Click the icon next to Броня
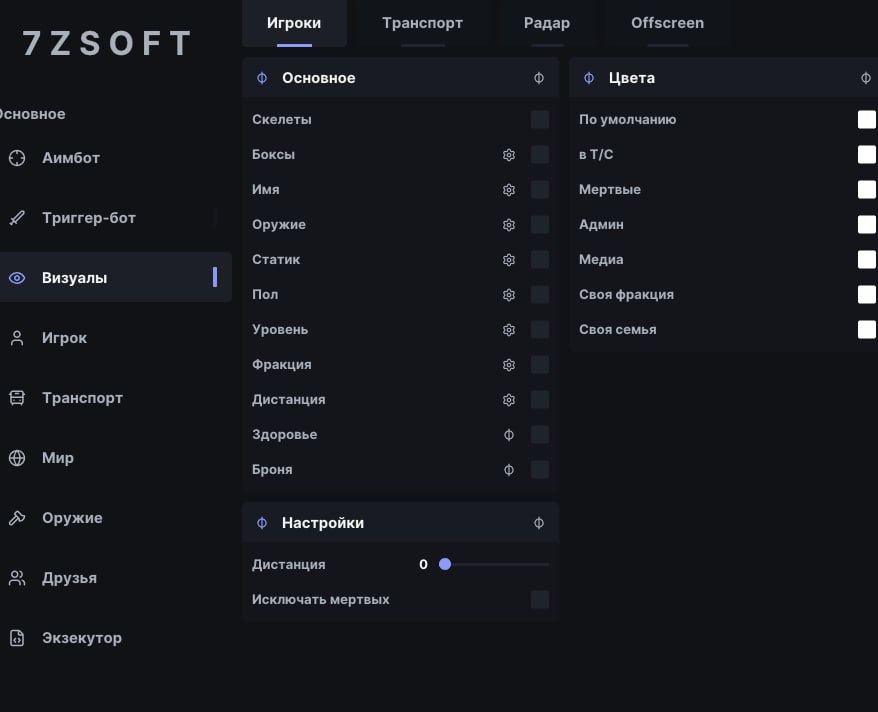878x712 pixels. click(508, 470)
